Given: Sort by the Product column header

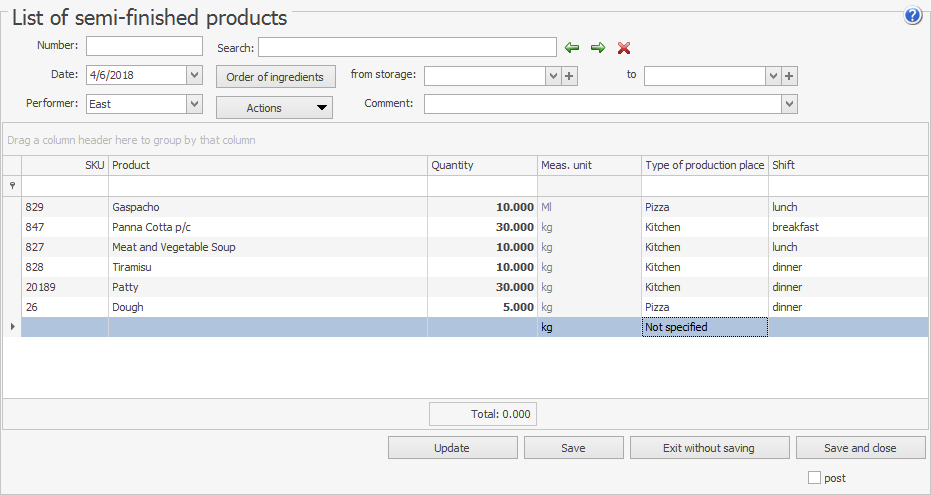Looking at the screenshot, I should (x=267, y=165).
